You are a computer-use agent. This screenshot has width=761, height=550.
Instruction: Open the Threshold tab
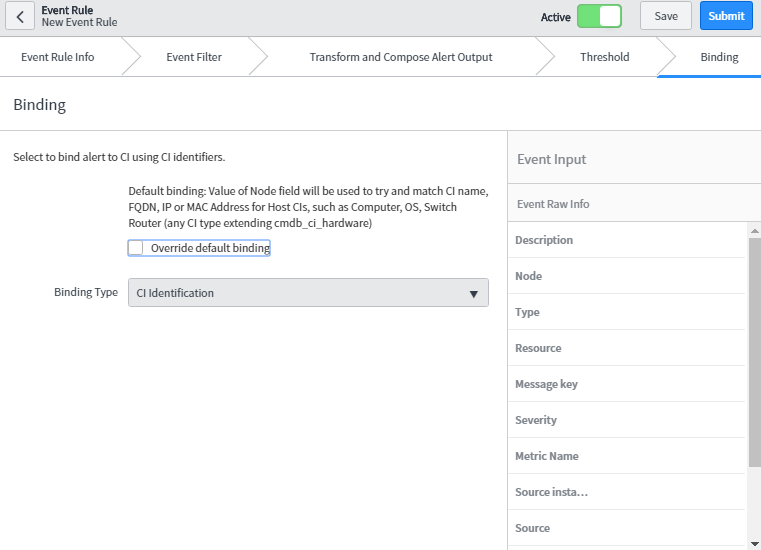click(x=604, y=57)
